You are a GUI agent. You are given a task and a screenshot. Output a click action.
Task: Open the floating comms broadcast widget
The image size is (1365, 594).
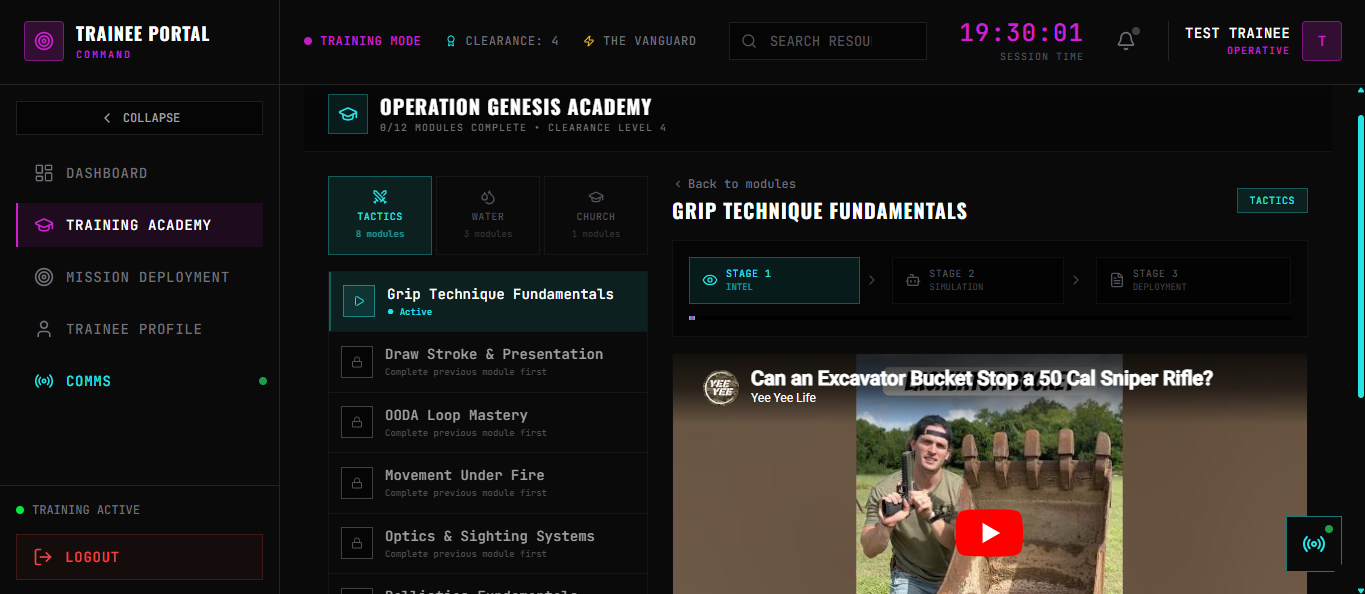click(1313, 543)
